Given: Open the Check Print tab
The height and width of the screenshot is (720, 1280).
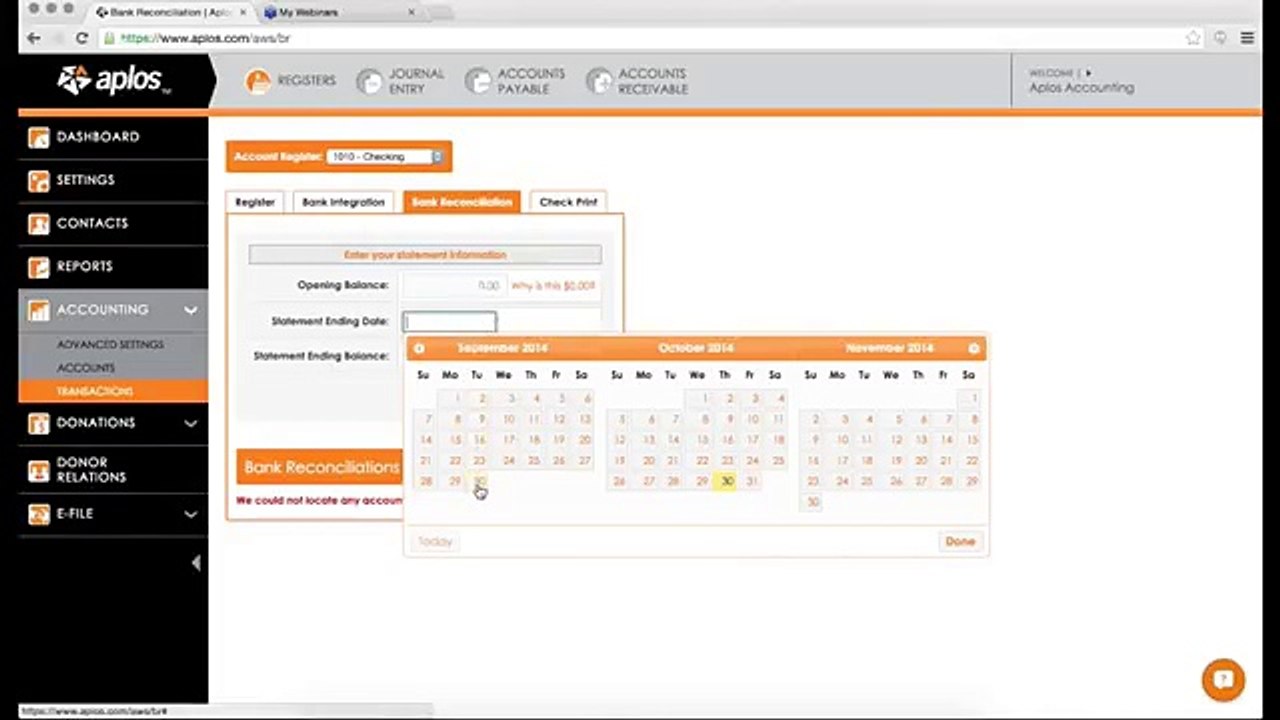Looking at the screenshot, I should click(568, 202).
